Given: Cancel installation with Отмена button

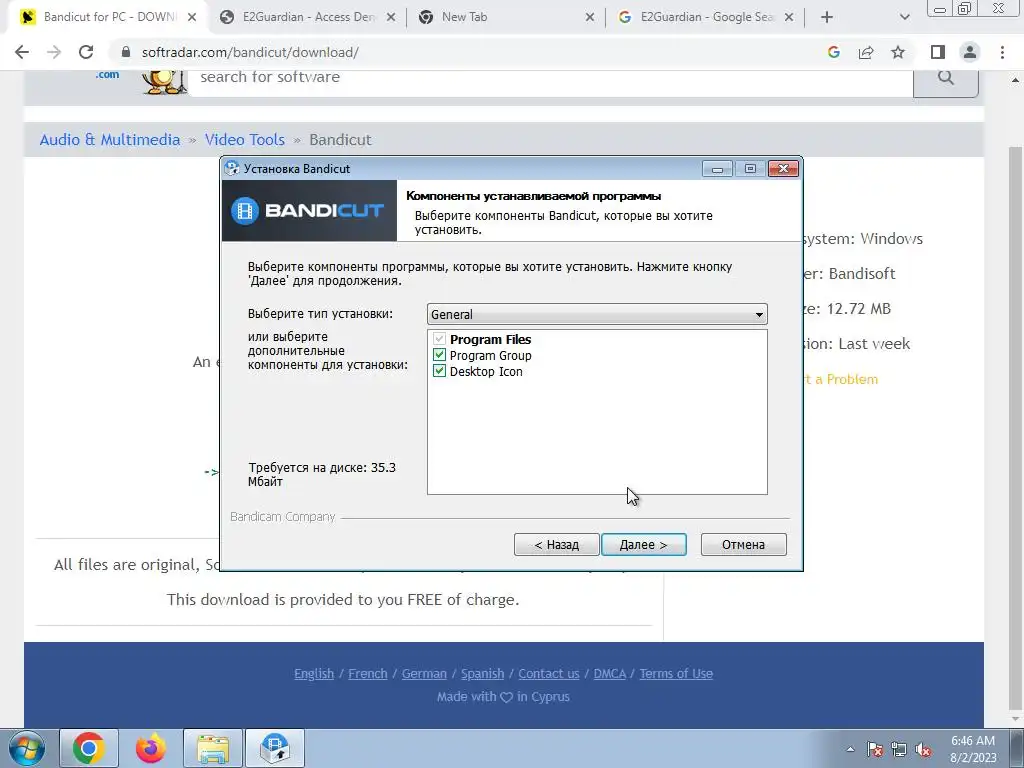Looking at the screenshot, I should point(743,545).
